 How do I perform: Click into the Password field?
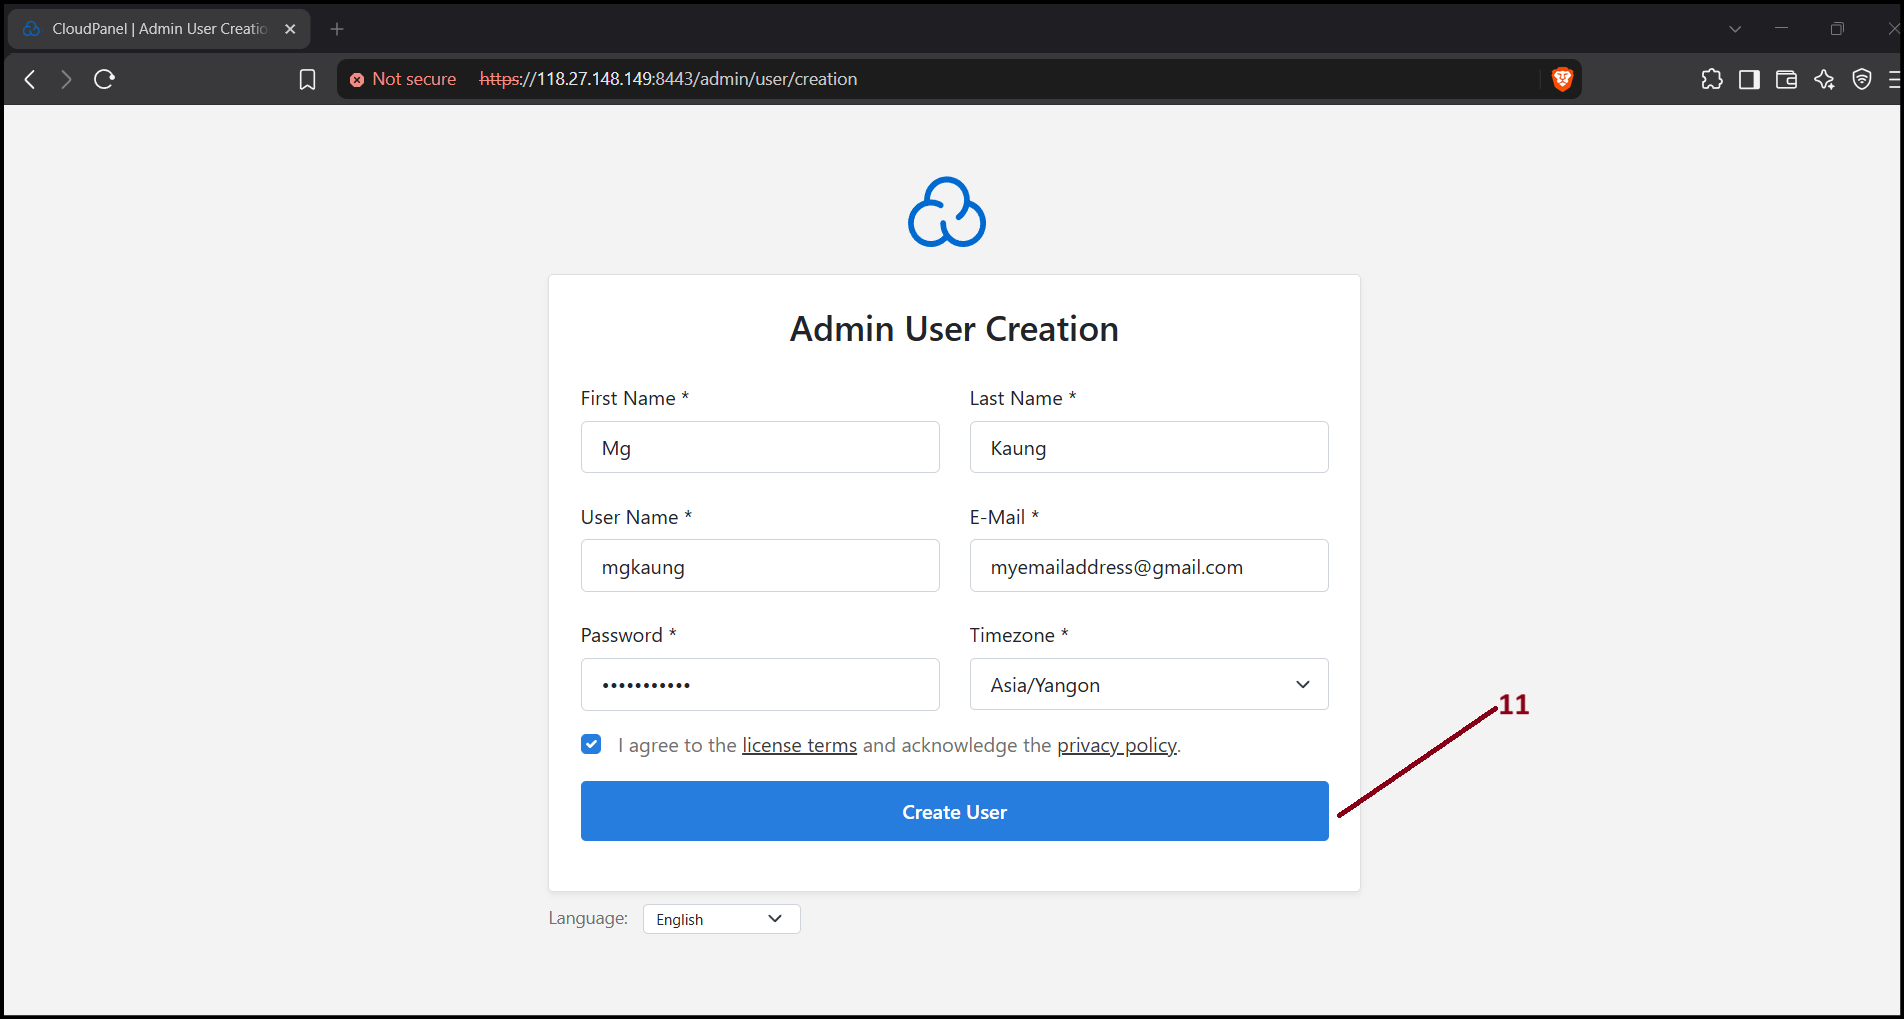coord(760,684)
